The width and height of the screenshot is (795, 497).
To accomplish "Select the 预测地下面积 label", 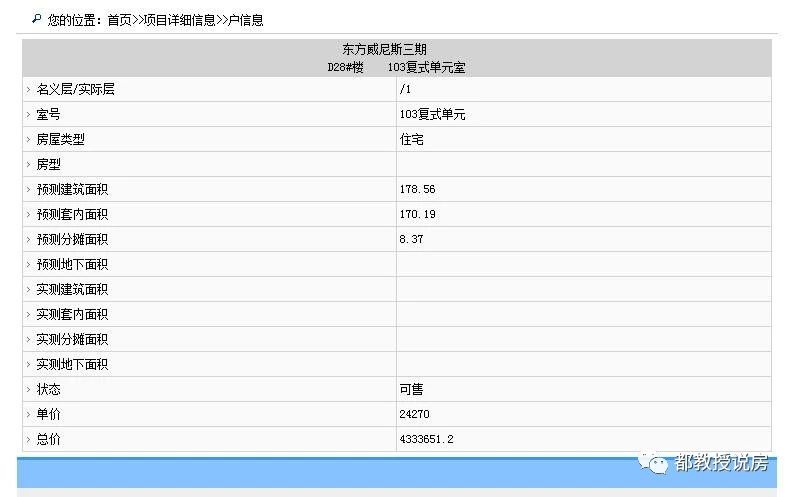I will tap(72, 264).
